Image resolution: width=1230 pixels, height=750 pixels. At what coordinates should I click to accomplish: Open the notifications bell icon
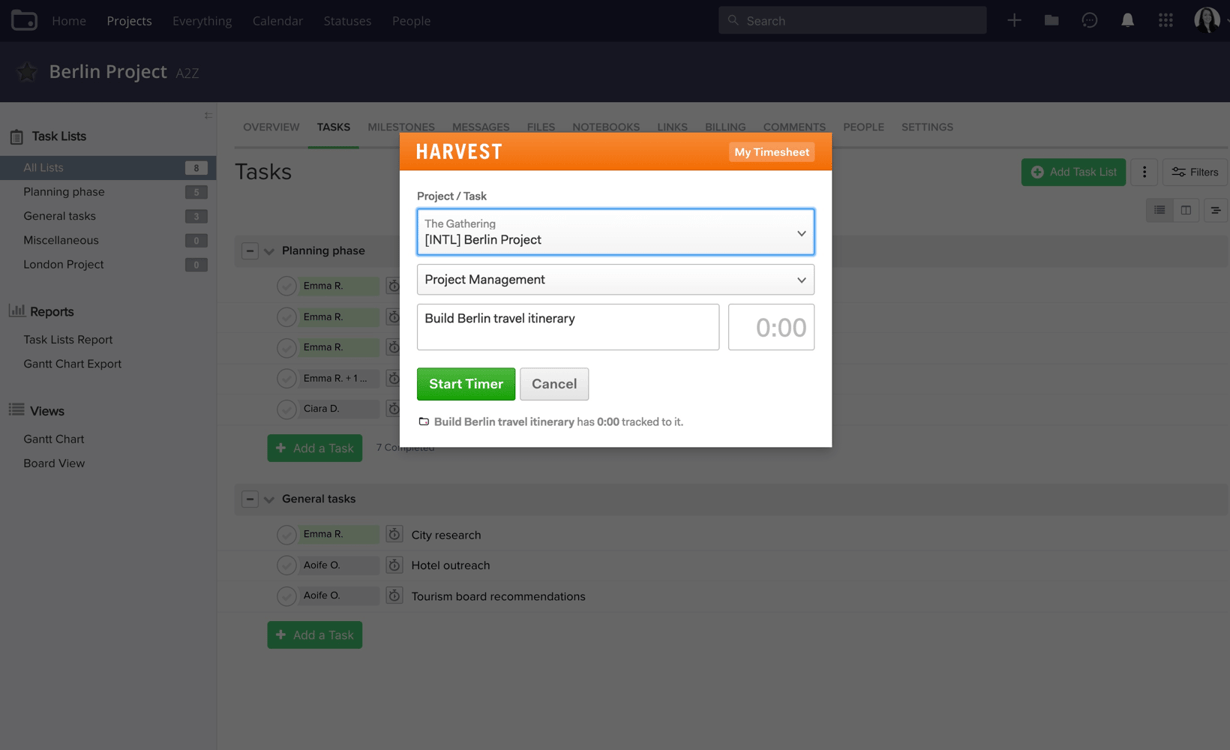click(1128, 20)
